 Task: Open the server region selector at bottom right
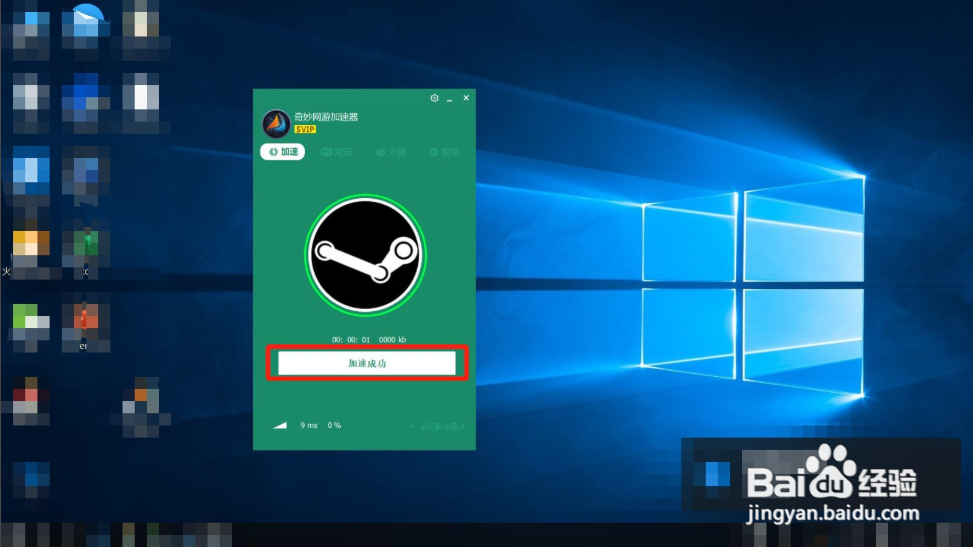pyautogui.click(x=437, y=427)
